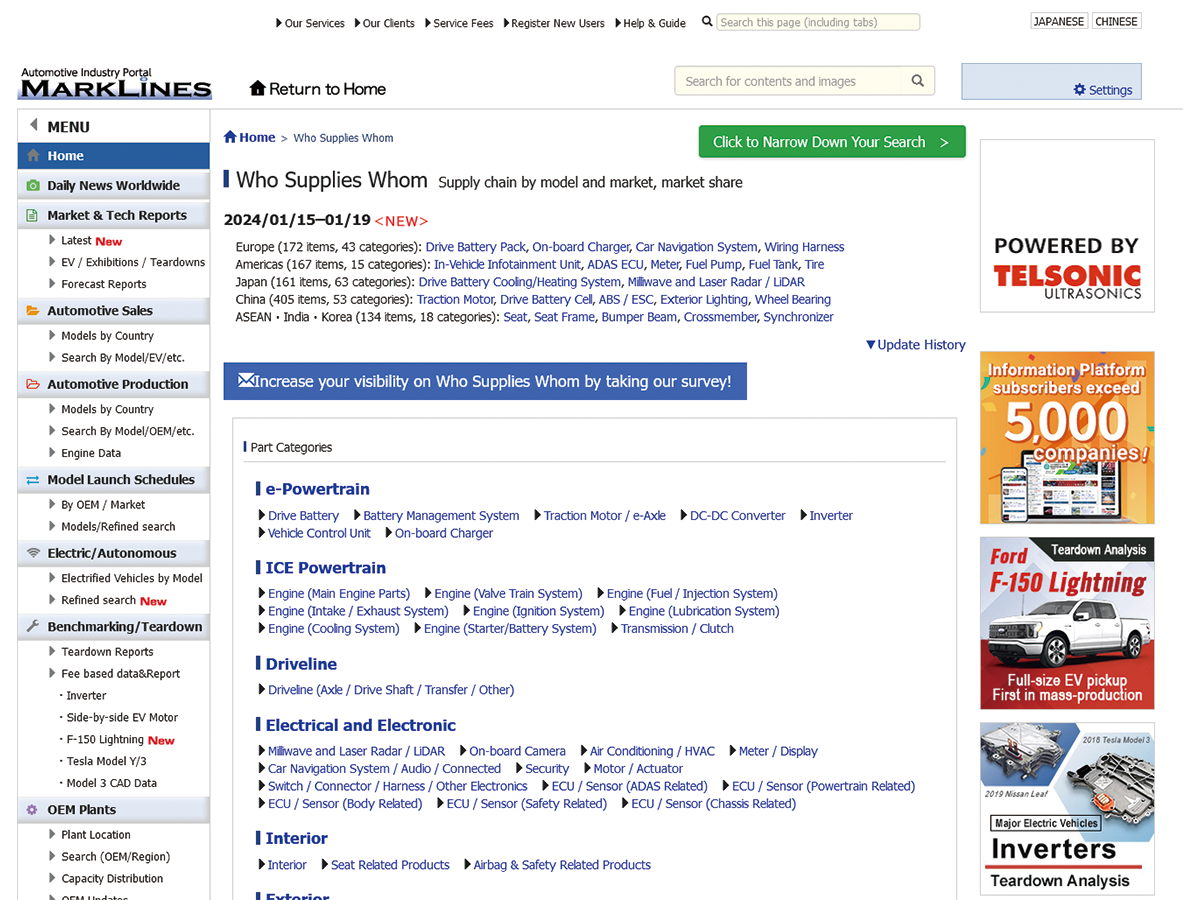Click to Narrow Down Your Search button
1200x900 pixels.
point(832,142)
